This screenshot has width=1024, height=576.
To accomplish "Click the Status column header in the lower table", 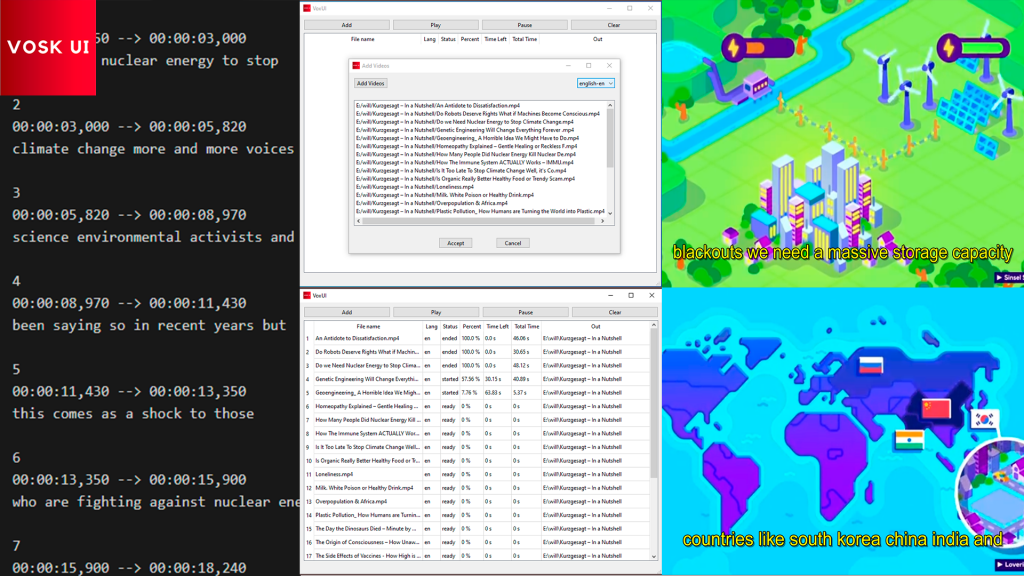I will click(450, 326).
